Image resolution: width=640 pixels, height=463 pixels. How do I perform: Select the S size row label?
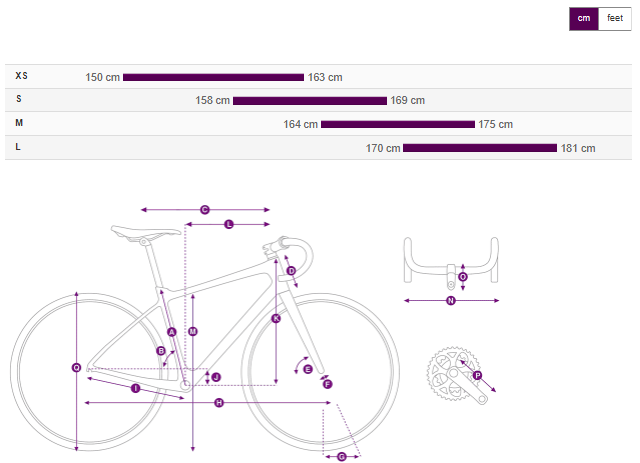coord(19,99)
